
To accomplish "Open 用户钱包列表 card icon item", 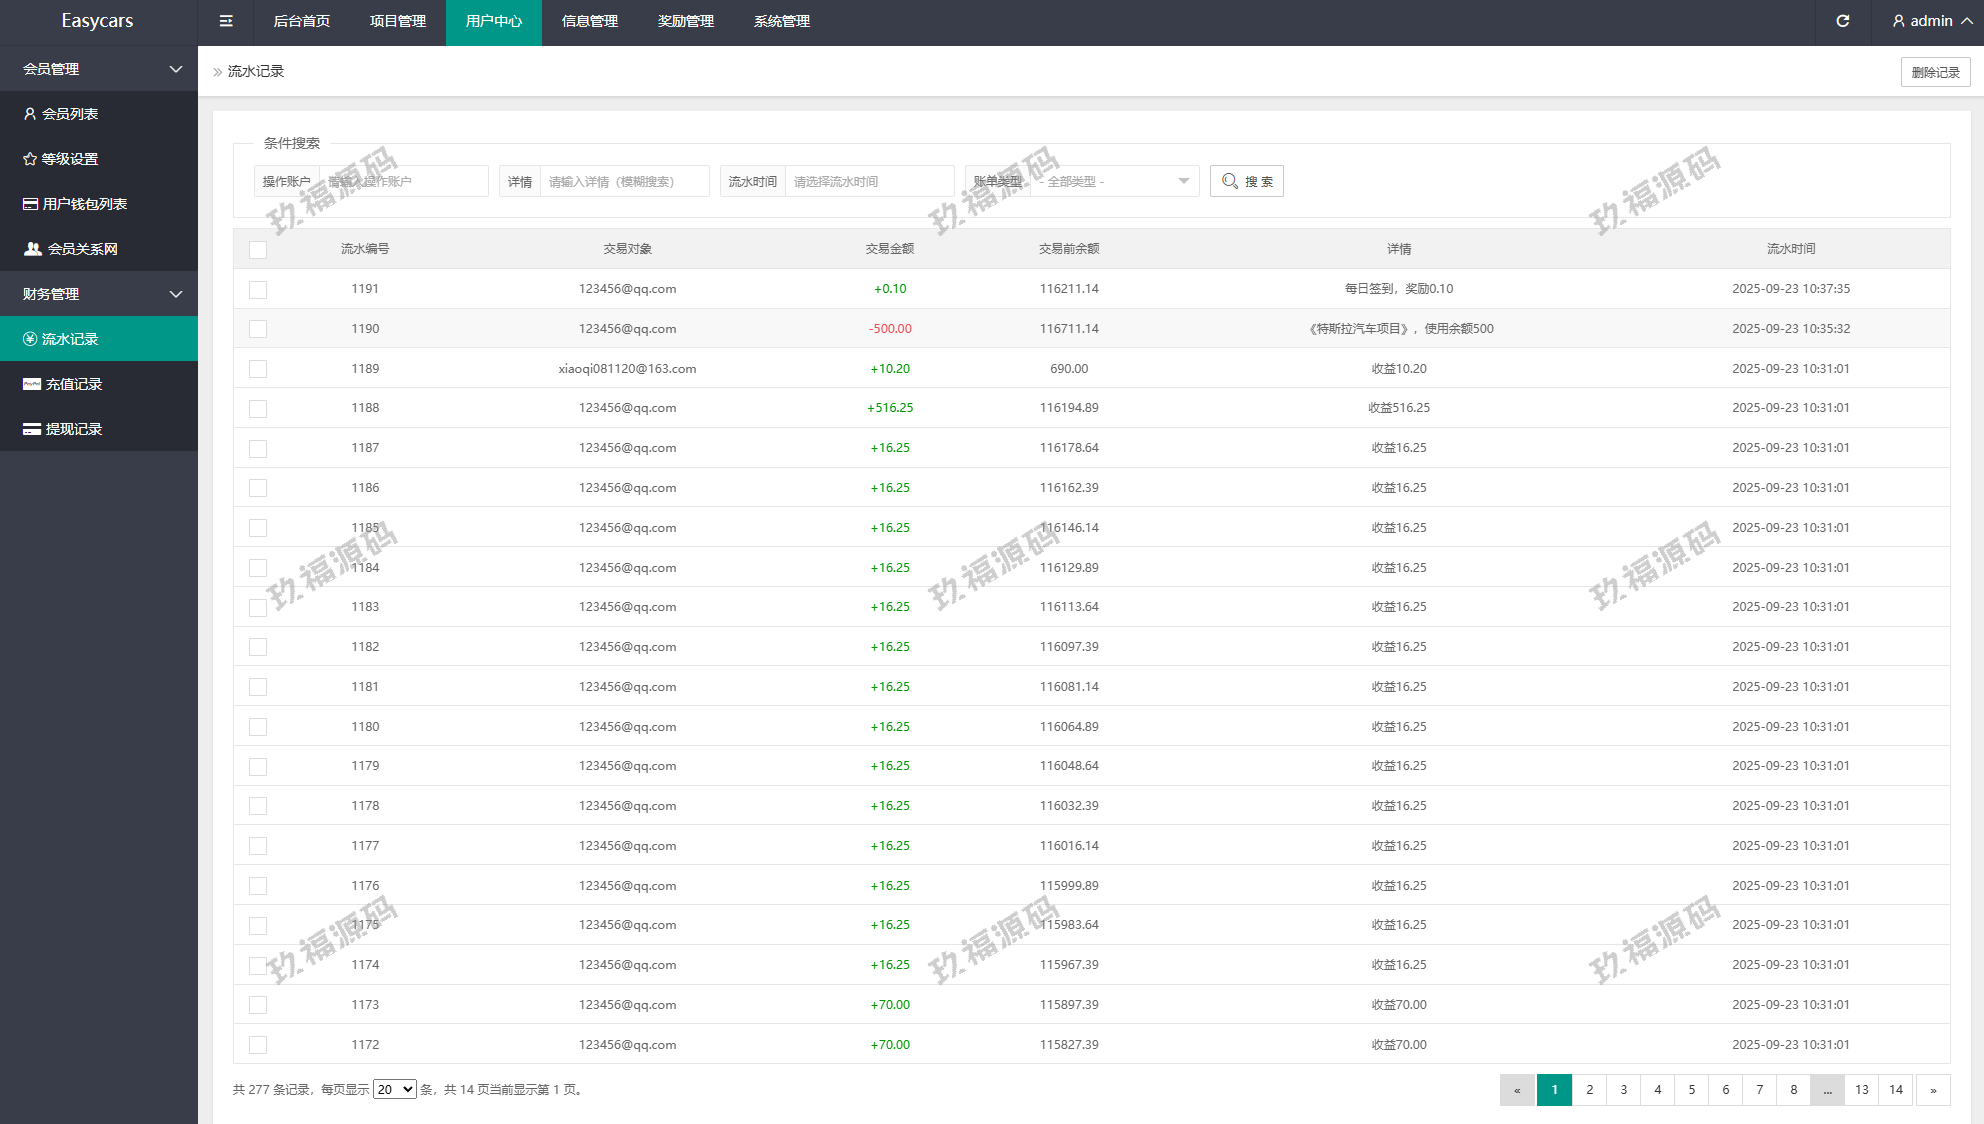I will coord(31,204).
